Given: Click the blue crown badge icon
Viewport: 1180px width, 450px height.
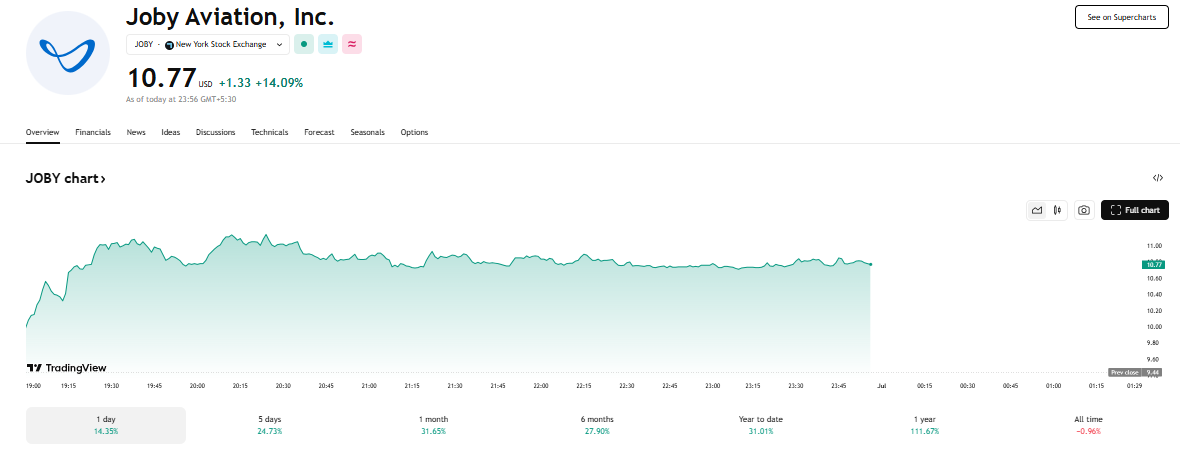Looking at the screenshot, I should click(x=328, y=44).
